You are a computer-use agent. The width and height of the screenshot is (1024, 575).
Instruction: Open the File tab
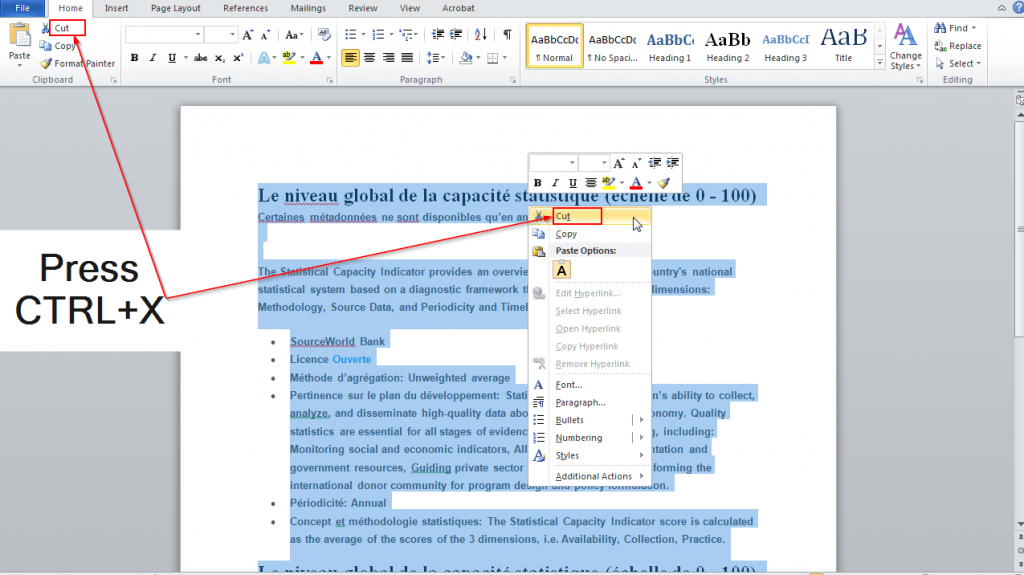[x=22, y=8]
